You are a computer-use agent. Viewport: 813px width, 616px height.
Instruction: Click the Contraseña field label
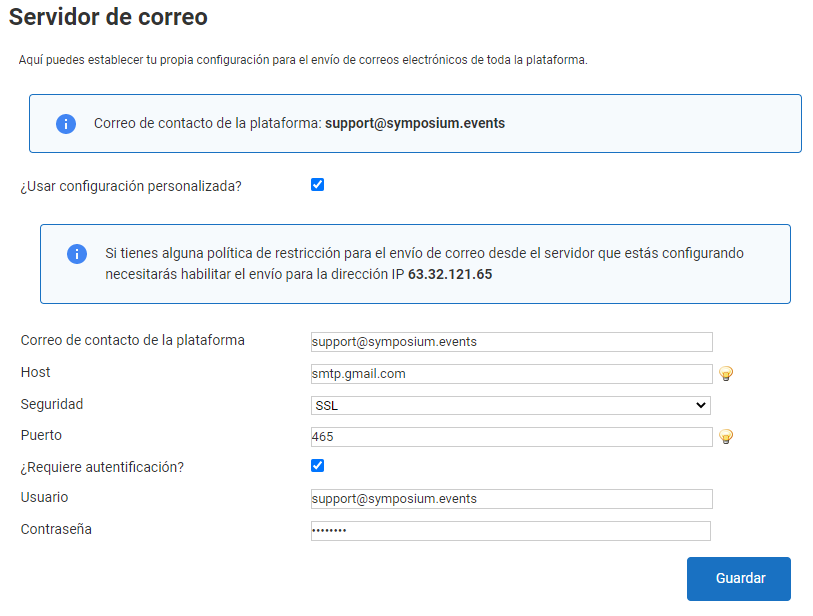pos(56,529)
